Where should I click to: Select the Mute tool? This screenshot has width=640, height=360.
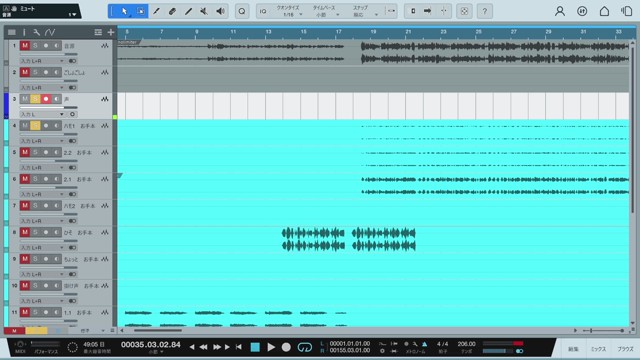tap(204, 11)
